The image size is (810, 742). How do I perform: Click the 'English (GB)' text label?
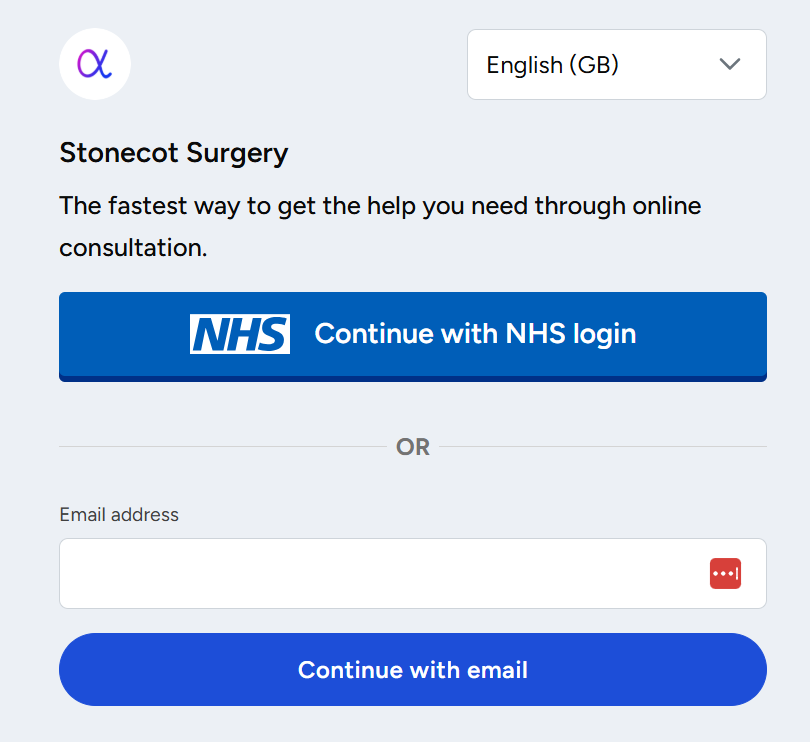(552, 65)
